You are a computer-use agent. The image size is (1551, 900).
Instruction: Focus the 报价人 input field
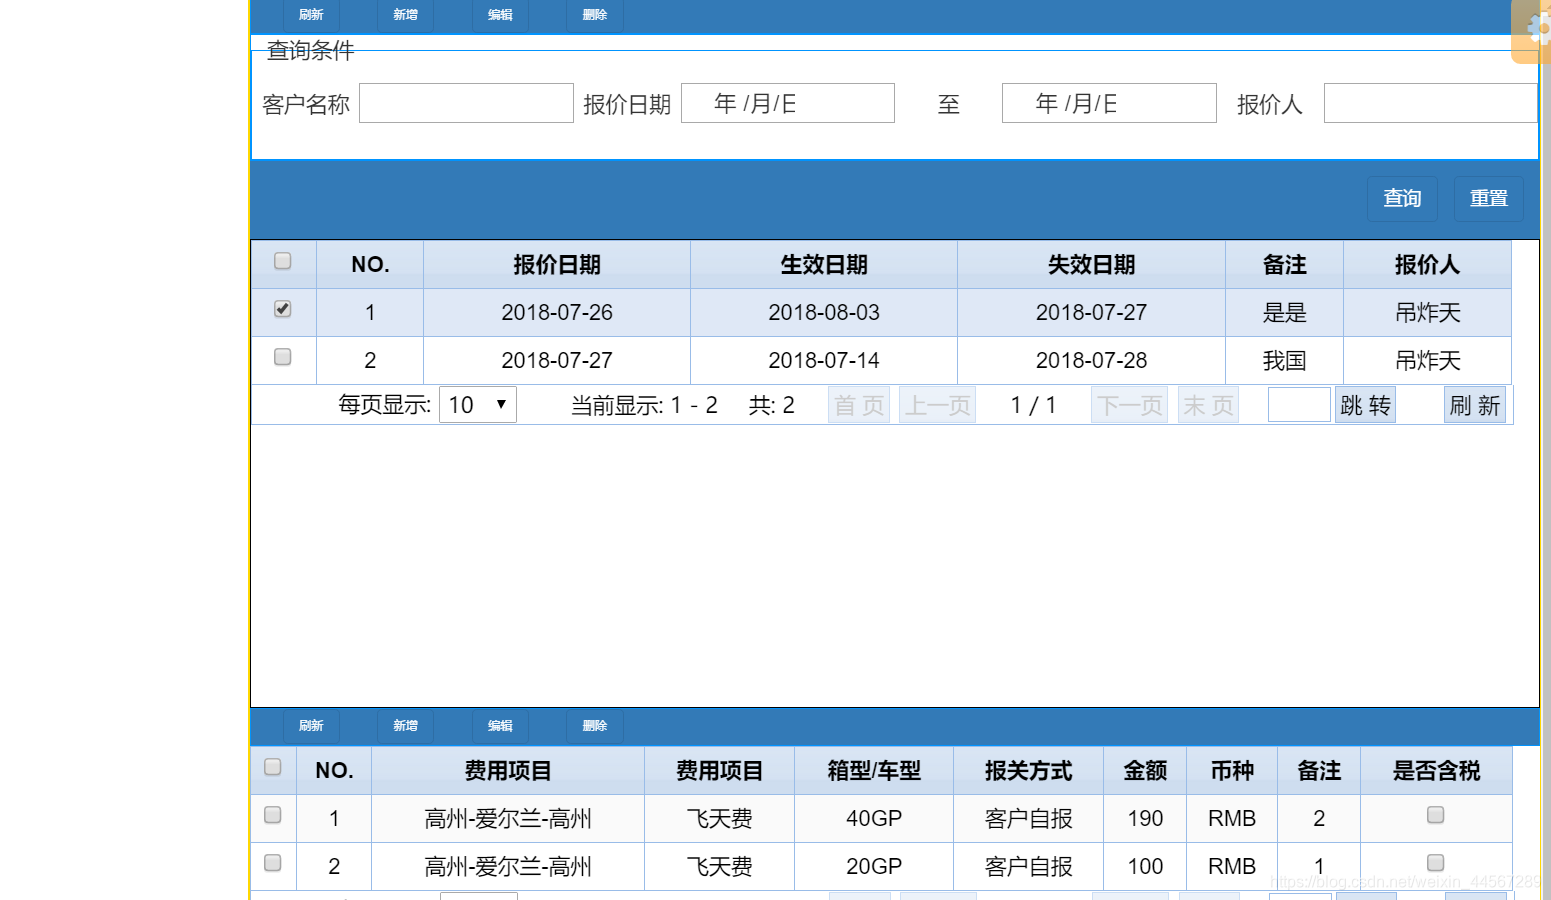point(1430,103)
